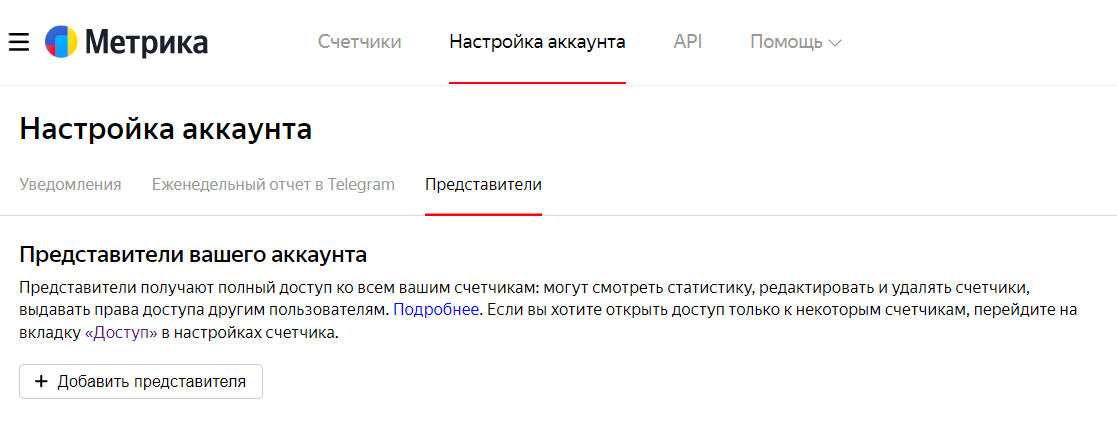Open the API menu item
The width and height of the screenshot is (1117, 432).
pos(687,42)
